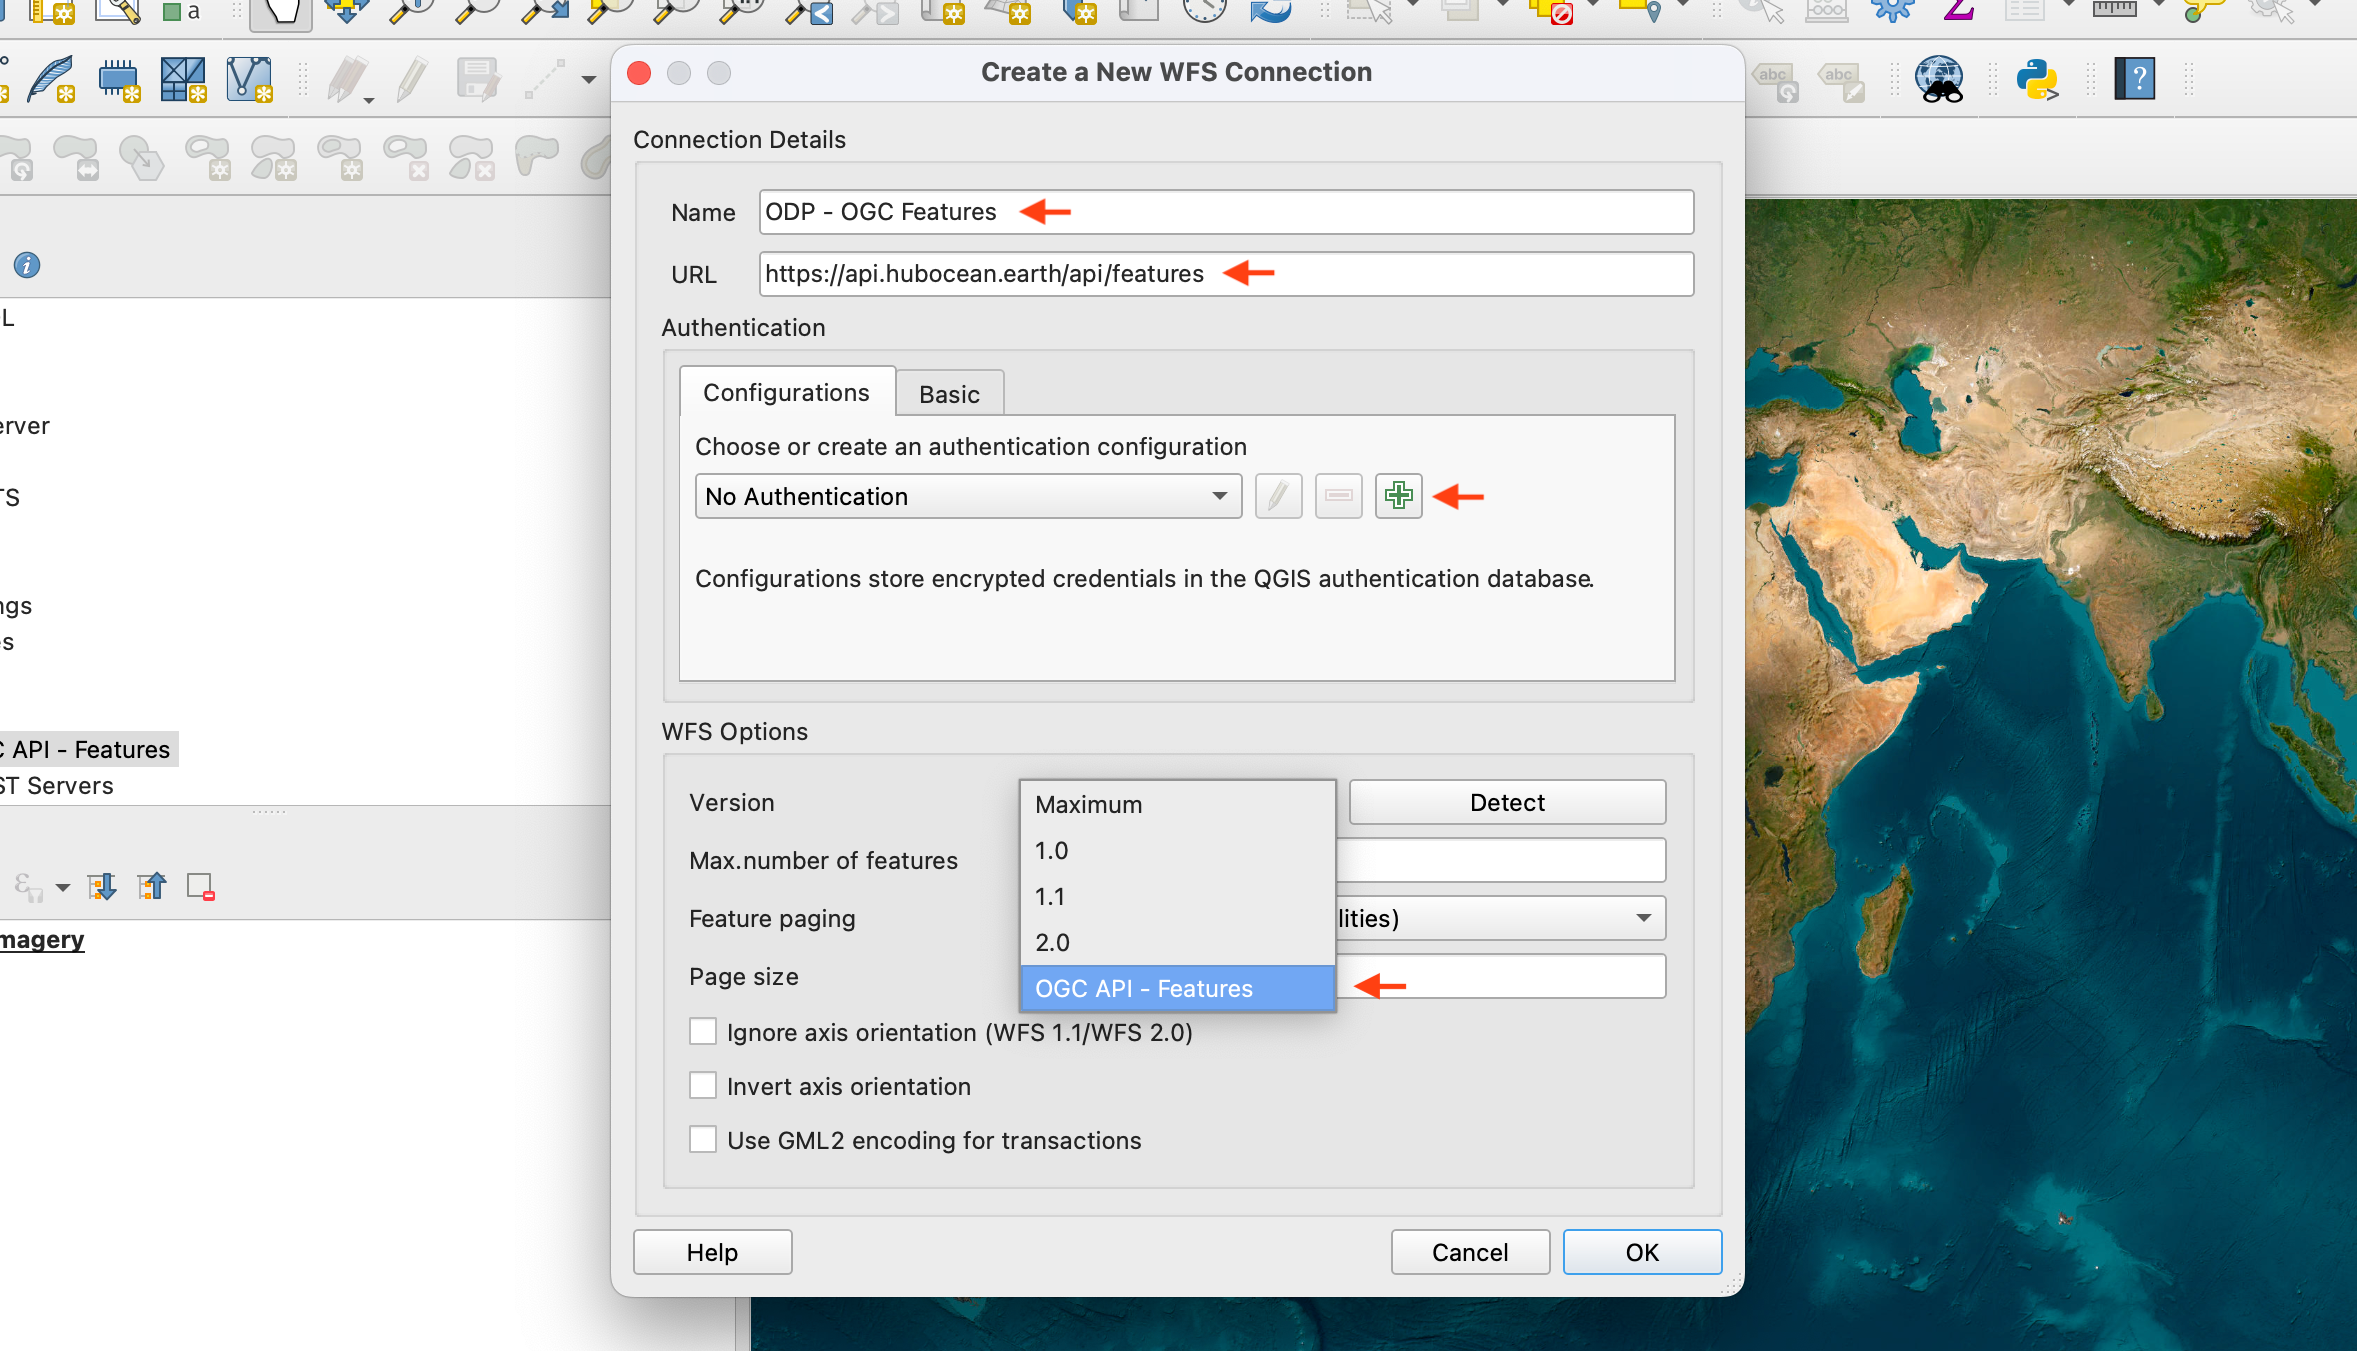Screen dimensions: 2357x1351
Task: Open QGIS Help documentation
Action: tap(2135, 80)
